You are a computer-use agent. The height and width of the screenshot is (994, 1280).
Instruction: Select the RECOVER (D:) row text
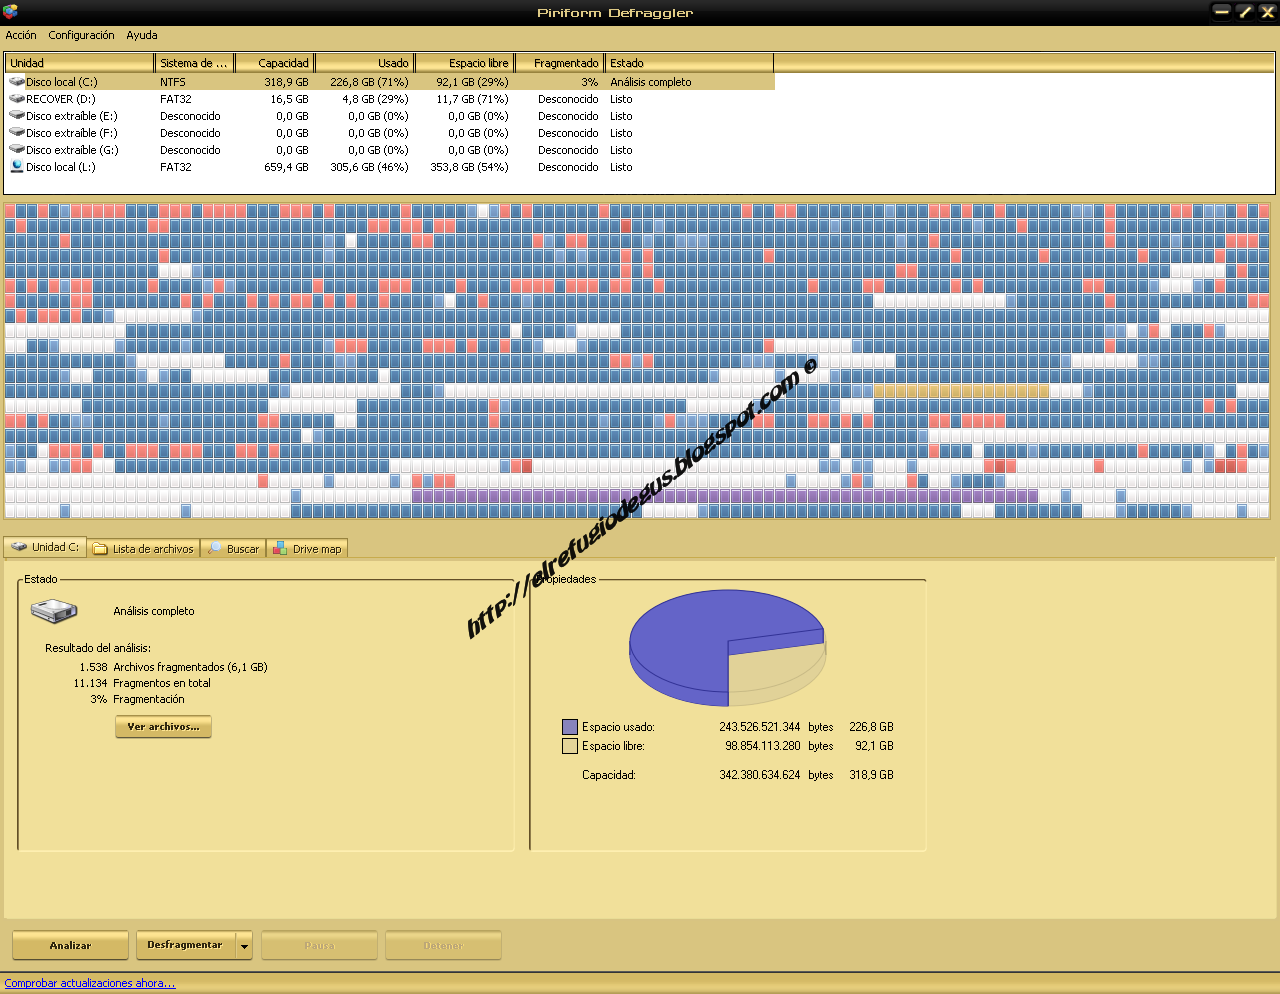61,99
